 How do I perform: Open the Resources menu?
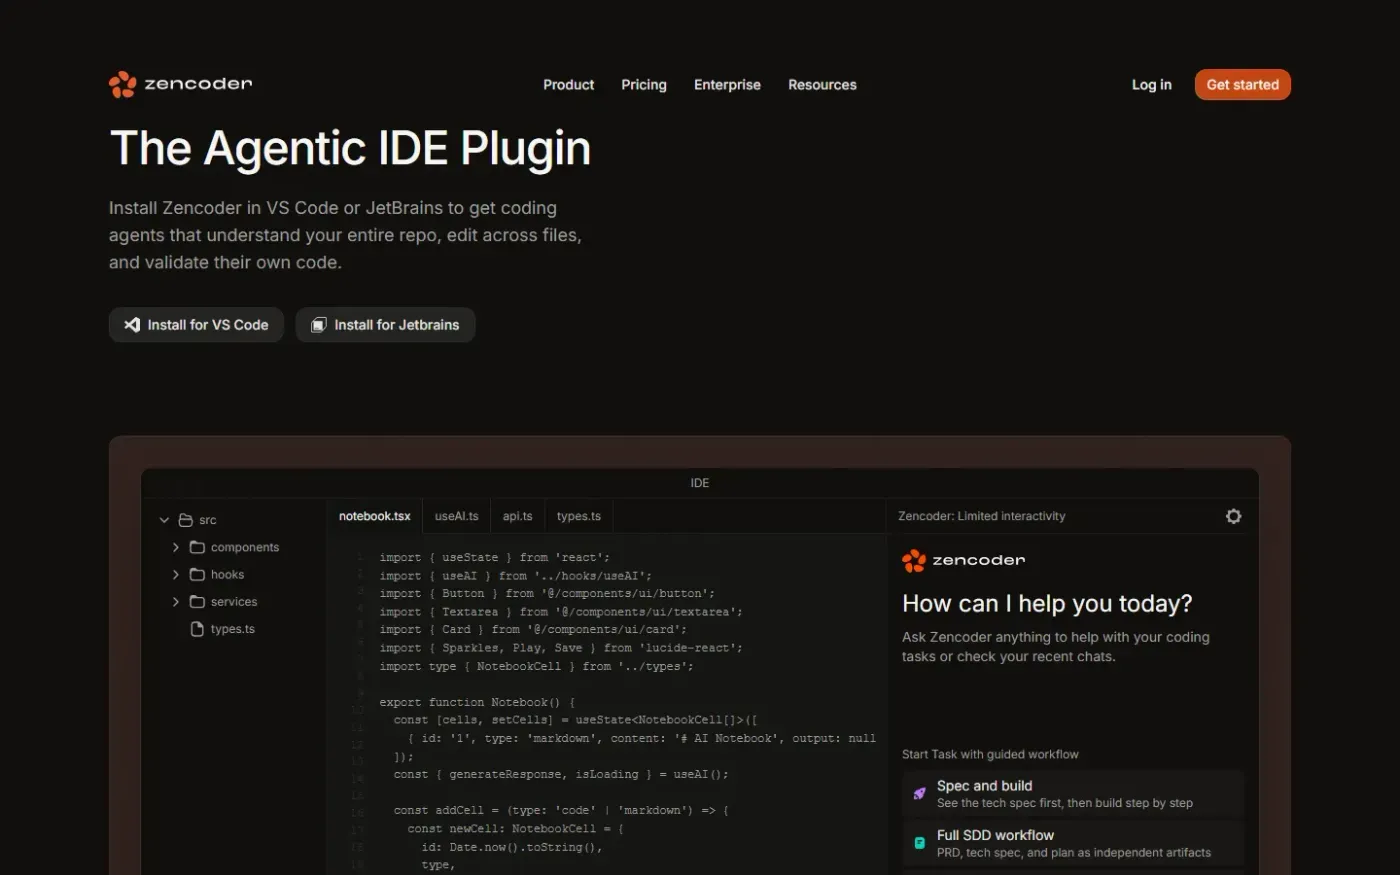click(822, 85)
